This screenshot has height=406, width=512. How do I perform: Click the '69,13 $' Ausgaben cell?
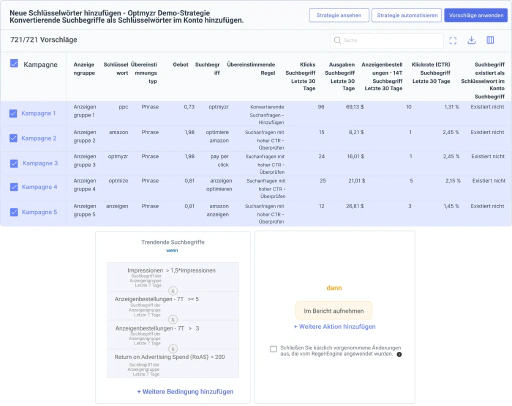(355, 107)
